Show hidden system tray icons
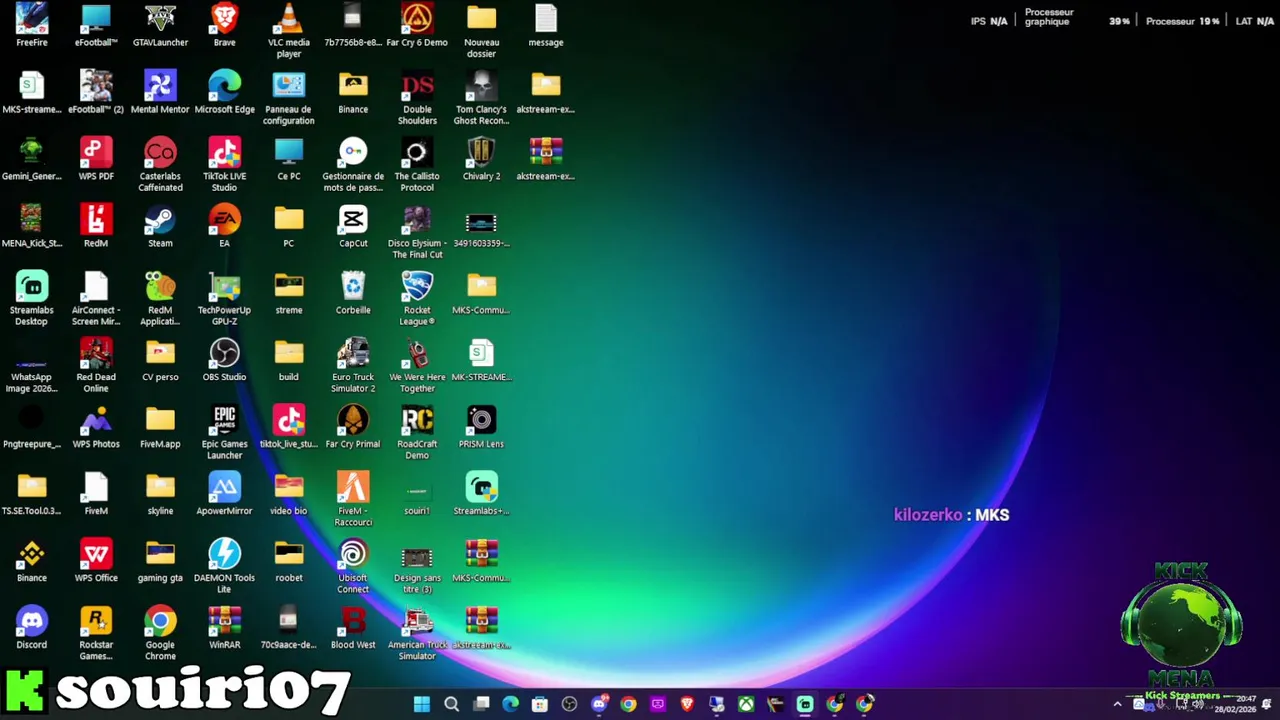The height and width of the screenshot is (720, 1280). [1117, 704]
